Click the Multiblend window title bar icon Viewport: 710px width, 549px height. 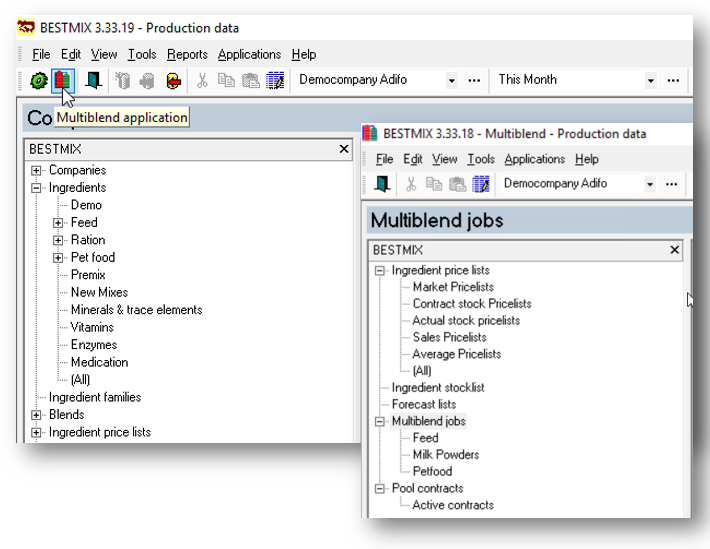point(369,134)
